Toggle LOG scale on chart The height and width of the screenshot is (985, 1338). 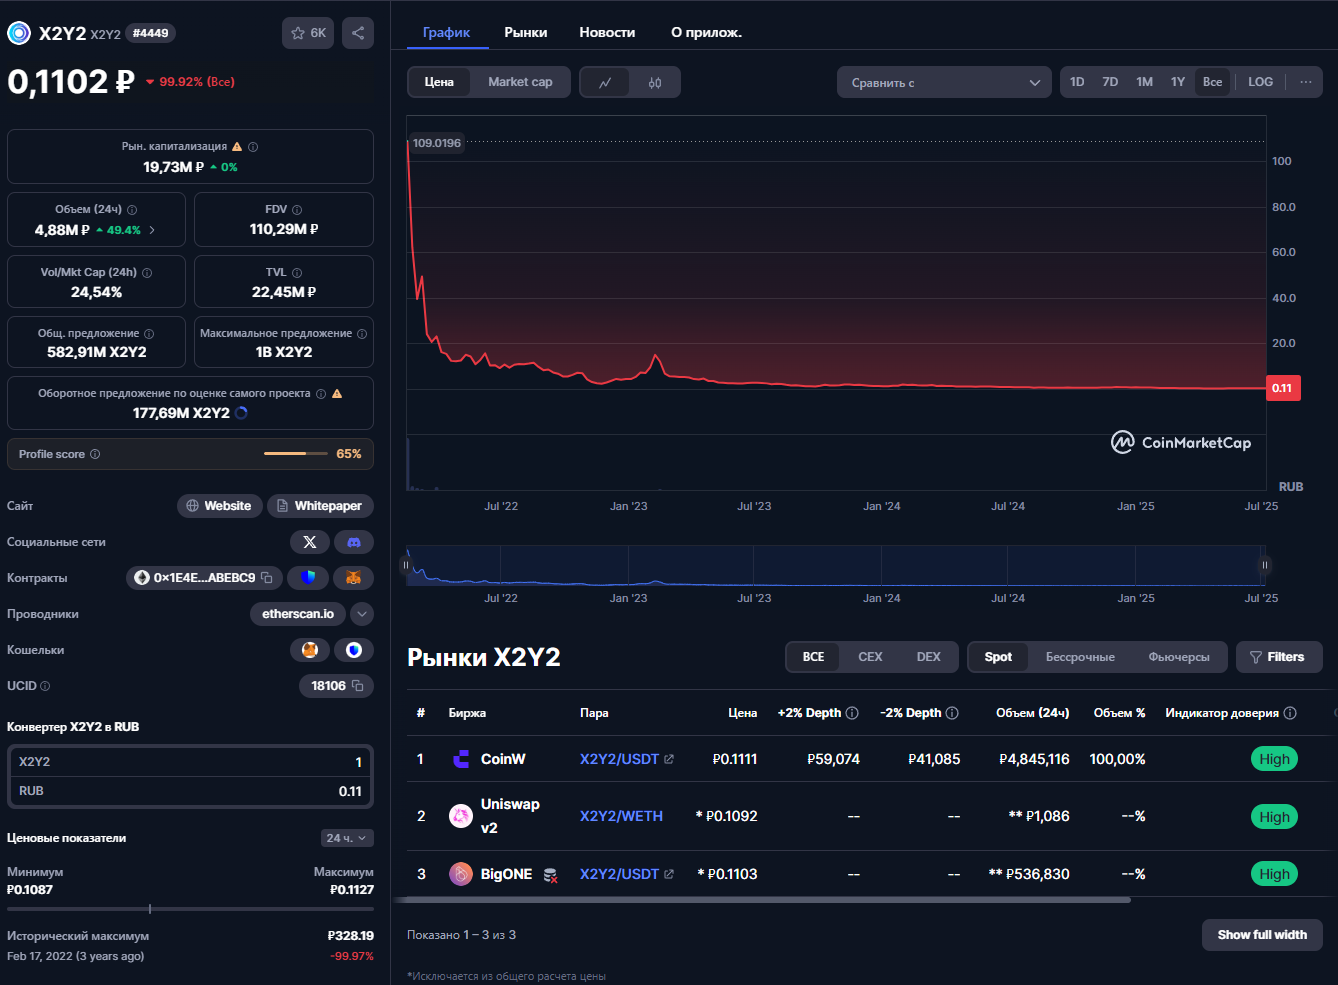[x=1260, y=82]
